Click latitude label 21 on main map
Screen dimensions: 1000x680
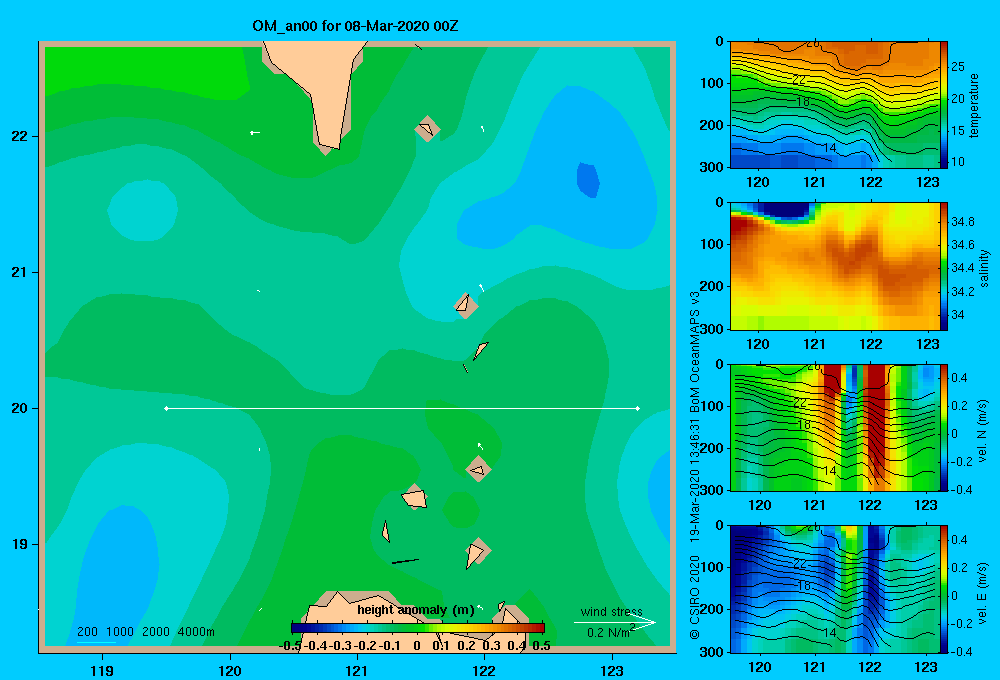20,272
